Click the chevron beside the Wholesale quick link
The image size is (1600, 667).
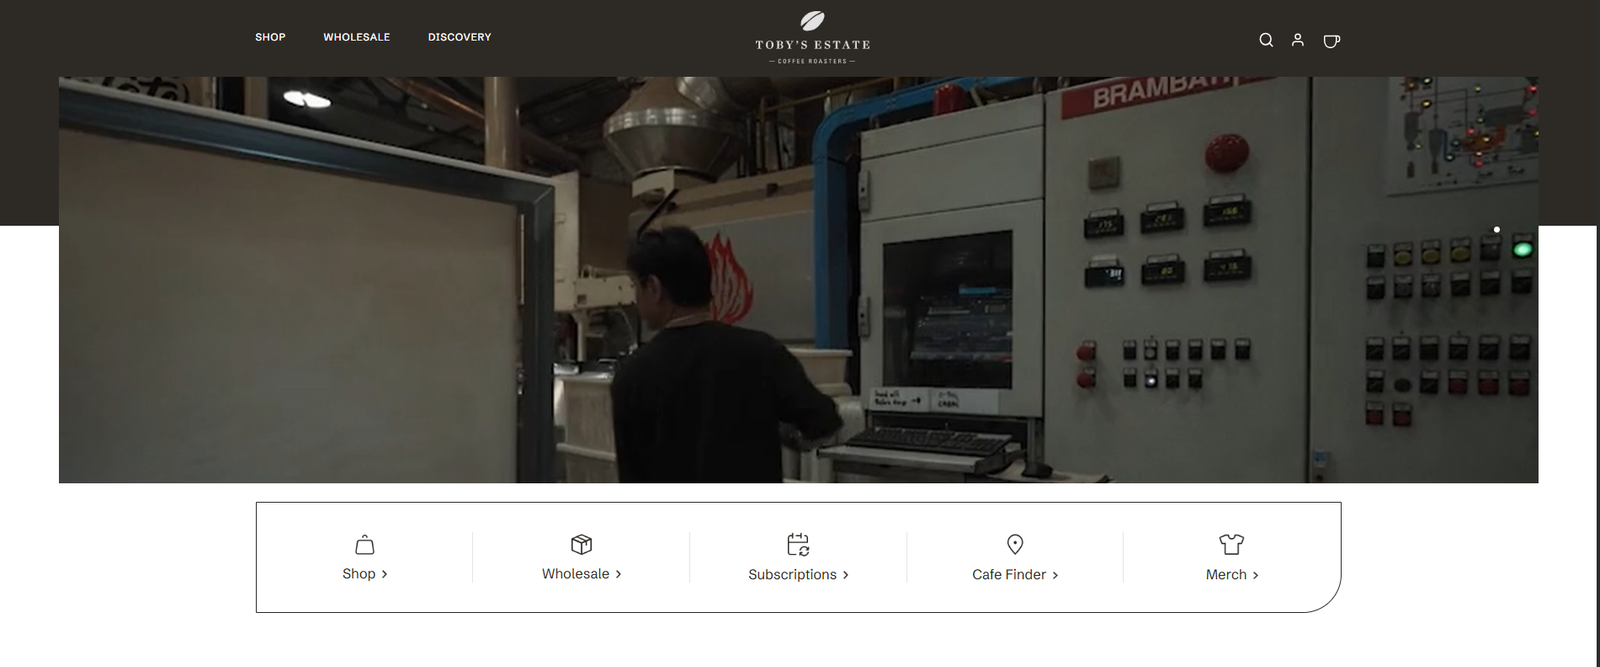point(619,574)
